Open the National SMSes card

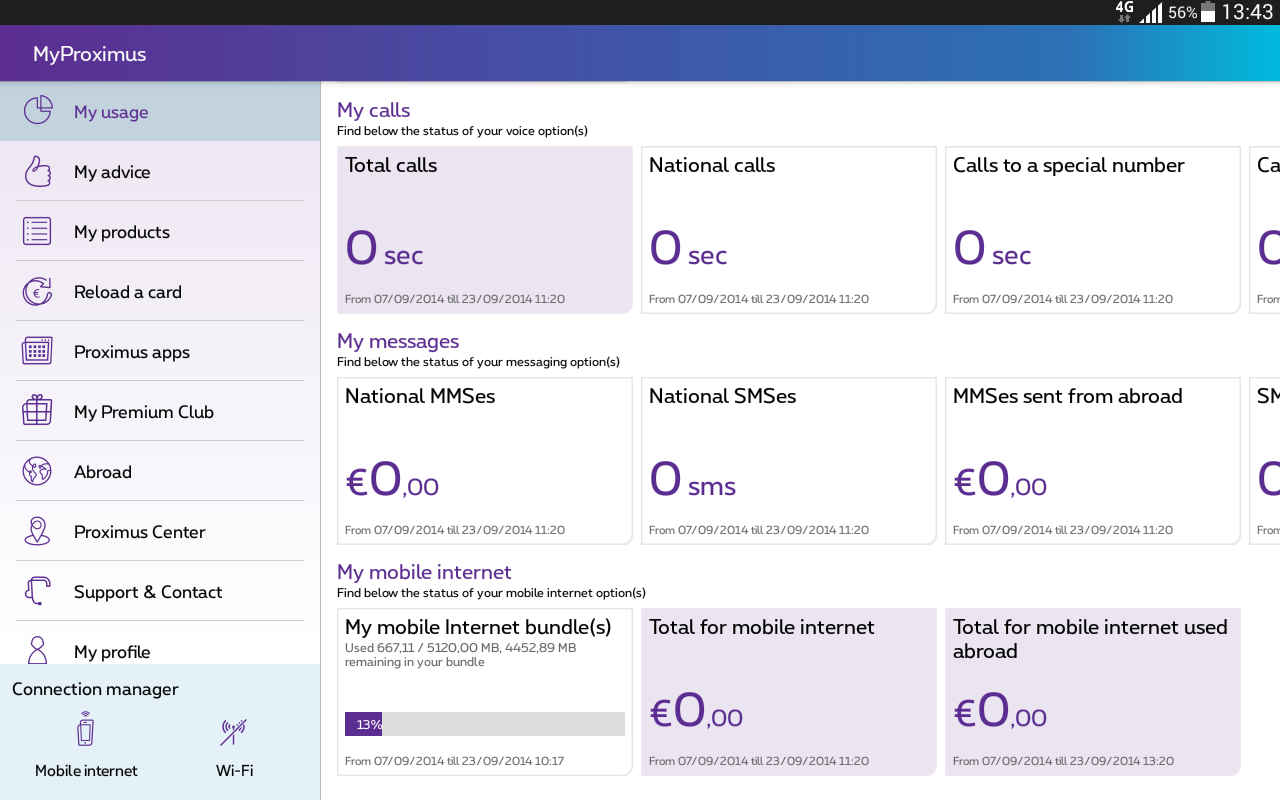pos(788,460)
